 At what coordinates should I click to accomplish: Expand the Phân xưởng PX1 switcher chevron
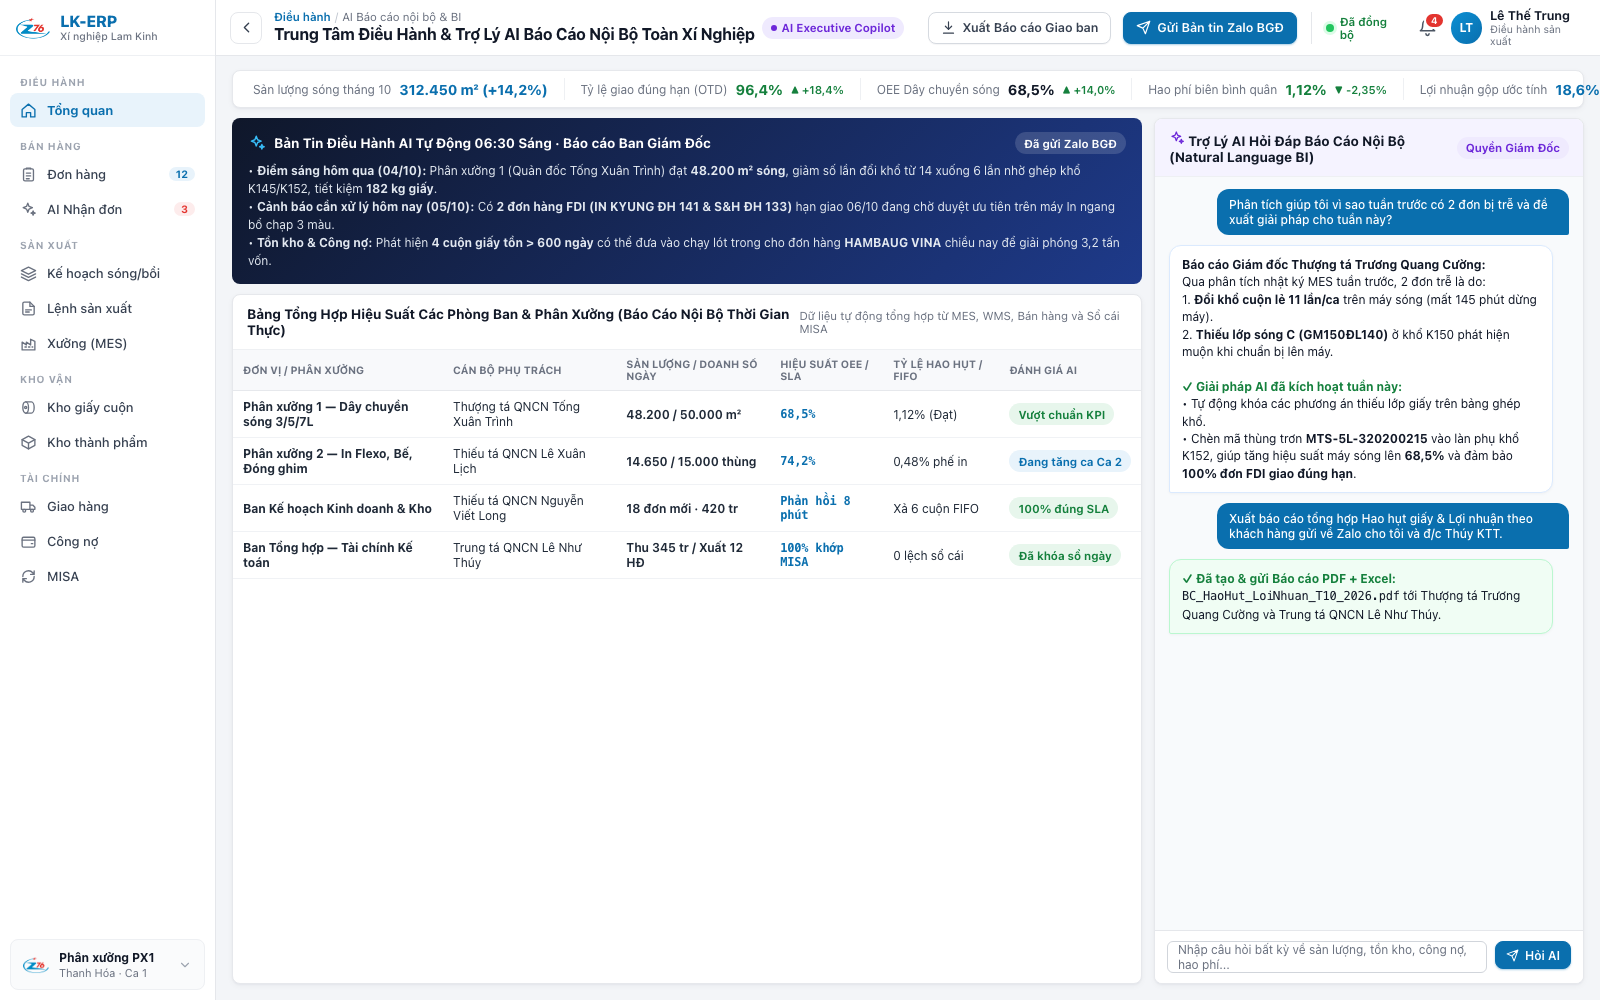(185, 965)
